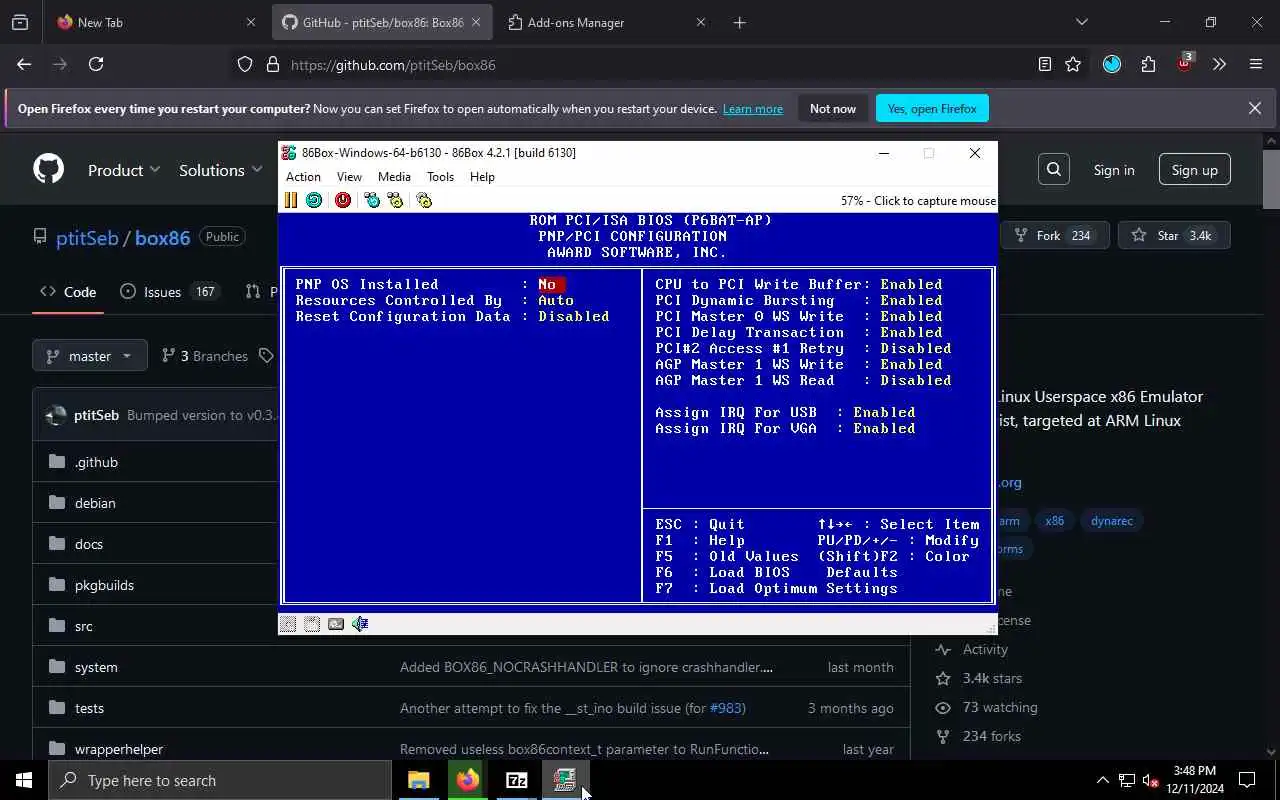The width and height of the screenshot is (1280, 800).
Task: Open Firefox View icon at tab strip start
Action: point(20,22)
